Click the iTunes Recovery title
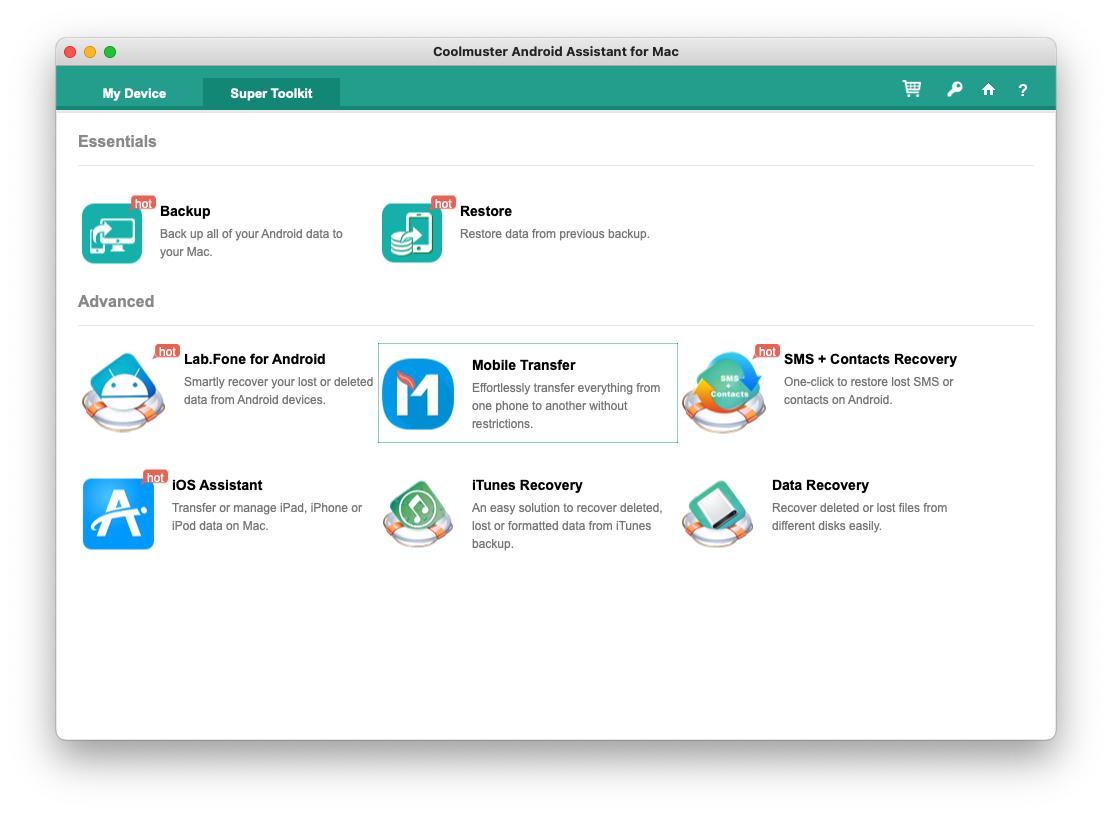This screenshot has width=1112, height=814. click(x=527, y=486)
